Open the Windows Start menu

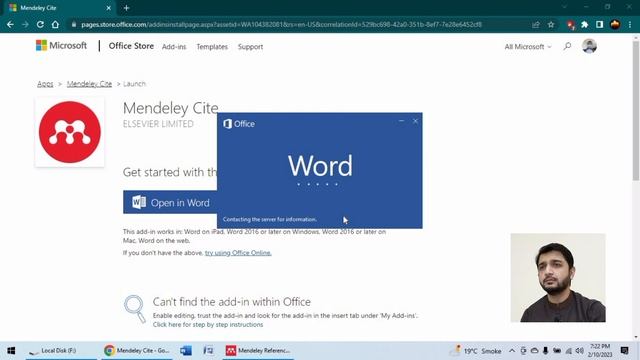(x=11, y=351)
